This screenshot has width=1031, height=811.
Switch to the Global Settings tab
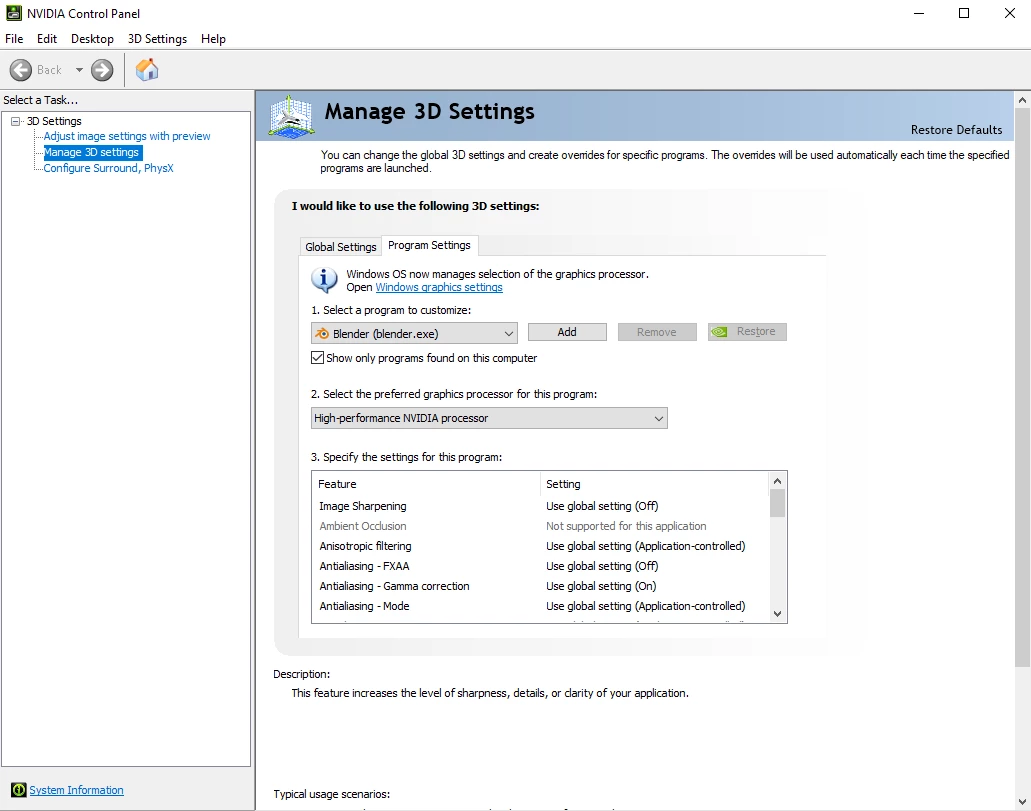(341, 247)
